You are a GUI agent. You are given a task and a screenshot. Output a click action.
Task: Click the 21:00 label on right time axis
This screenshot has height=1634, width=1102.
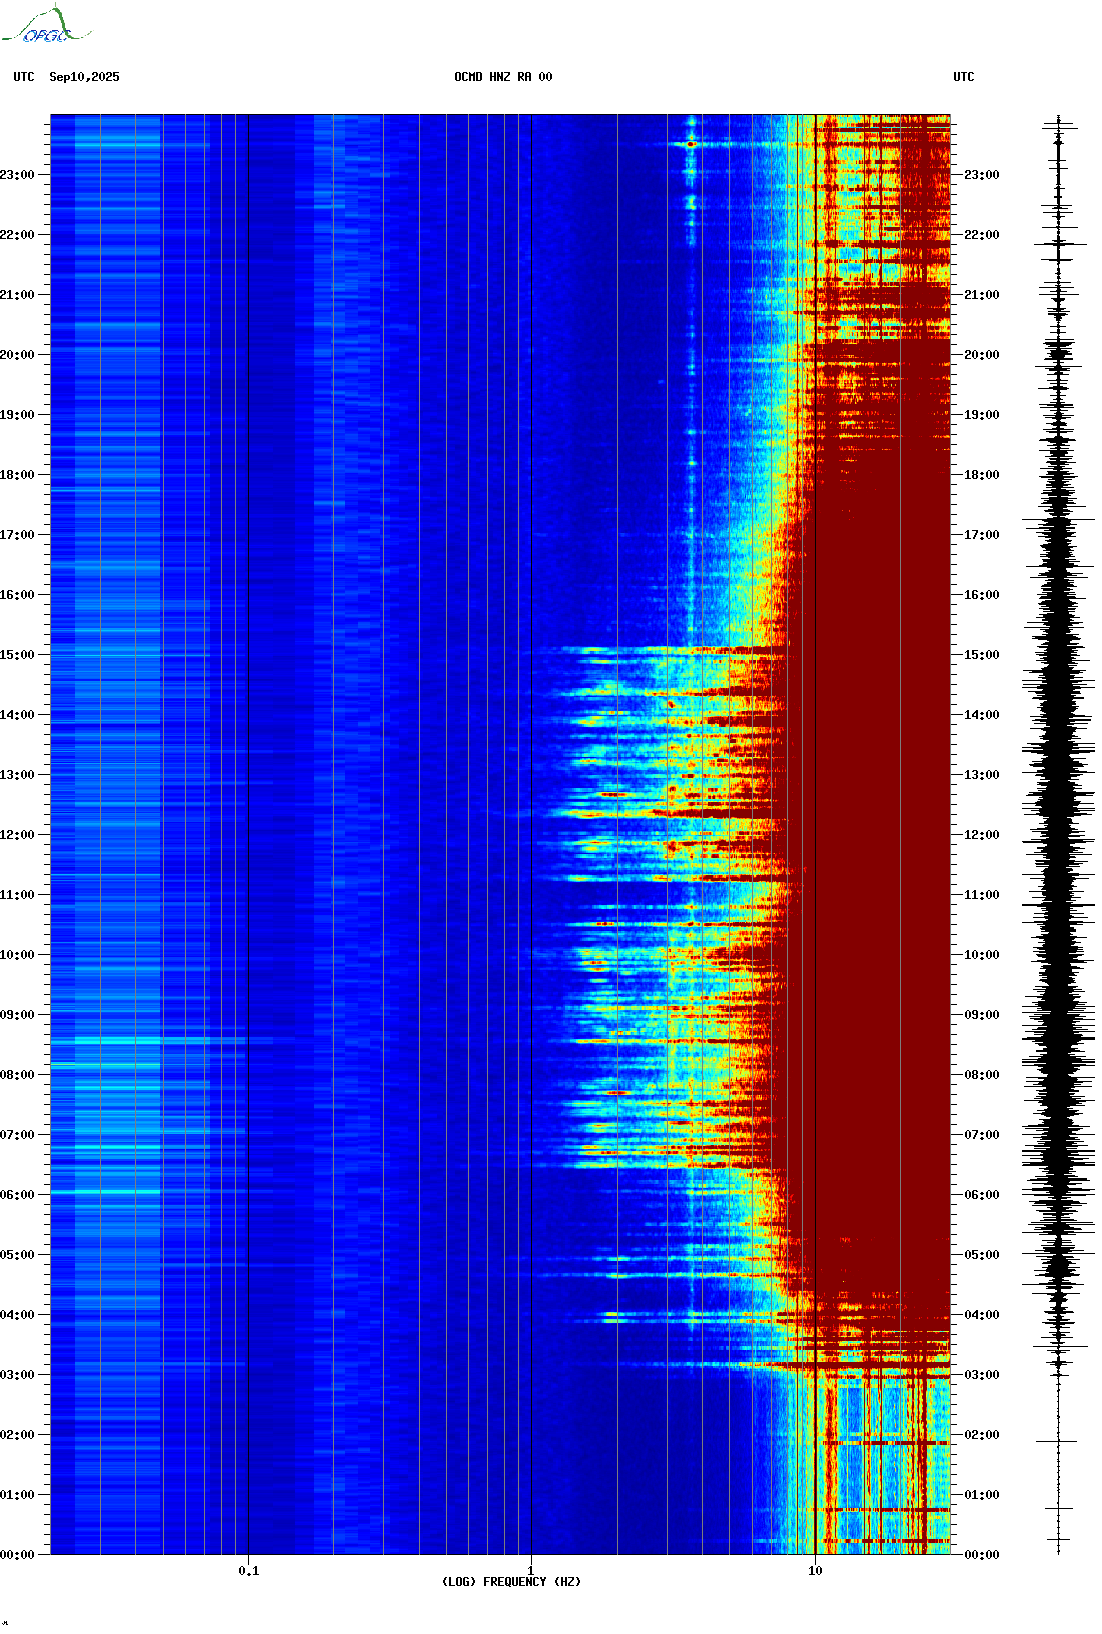pyautogui.click(x=982, y=295)
